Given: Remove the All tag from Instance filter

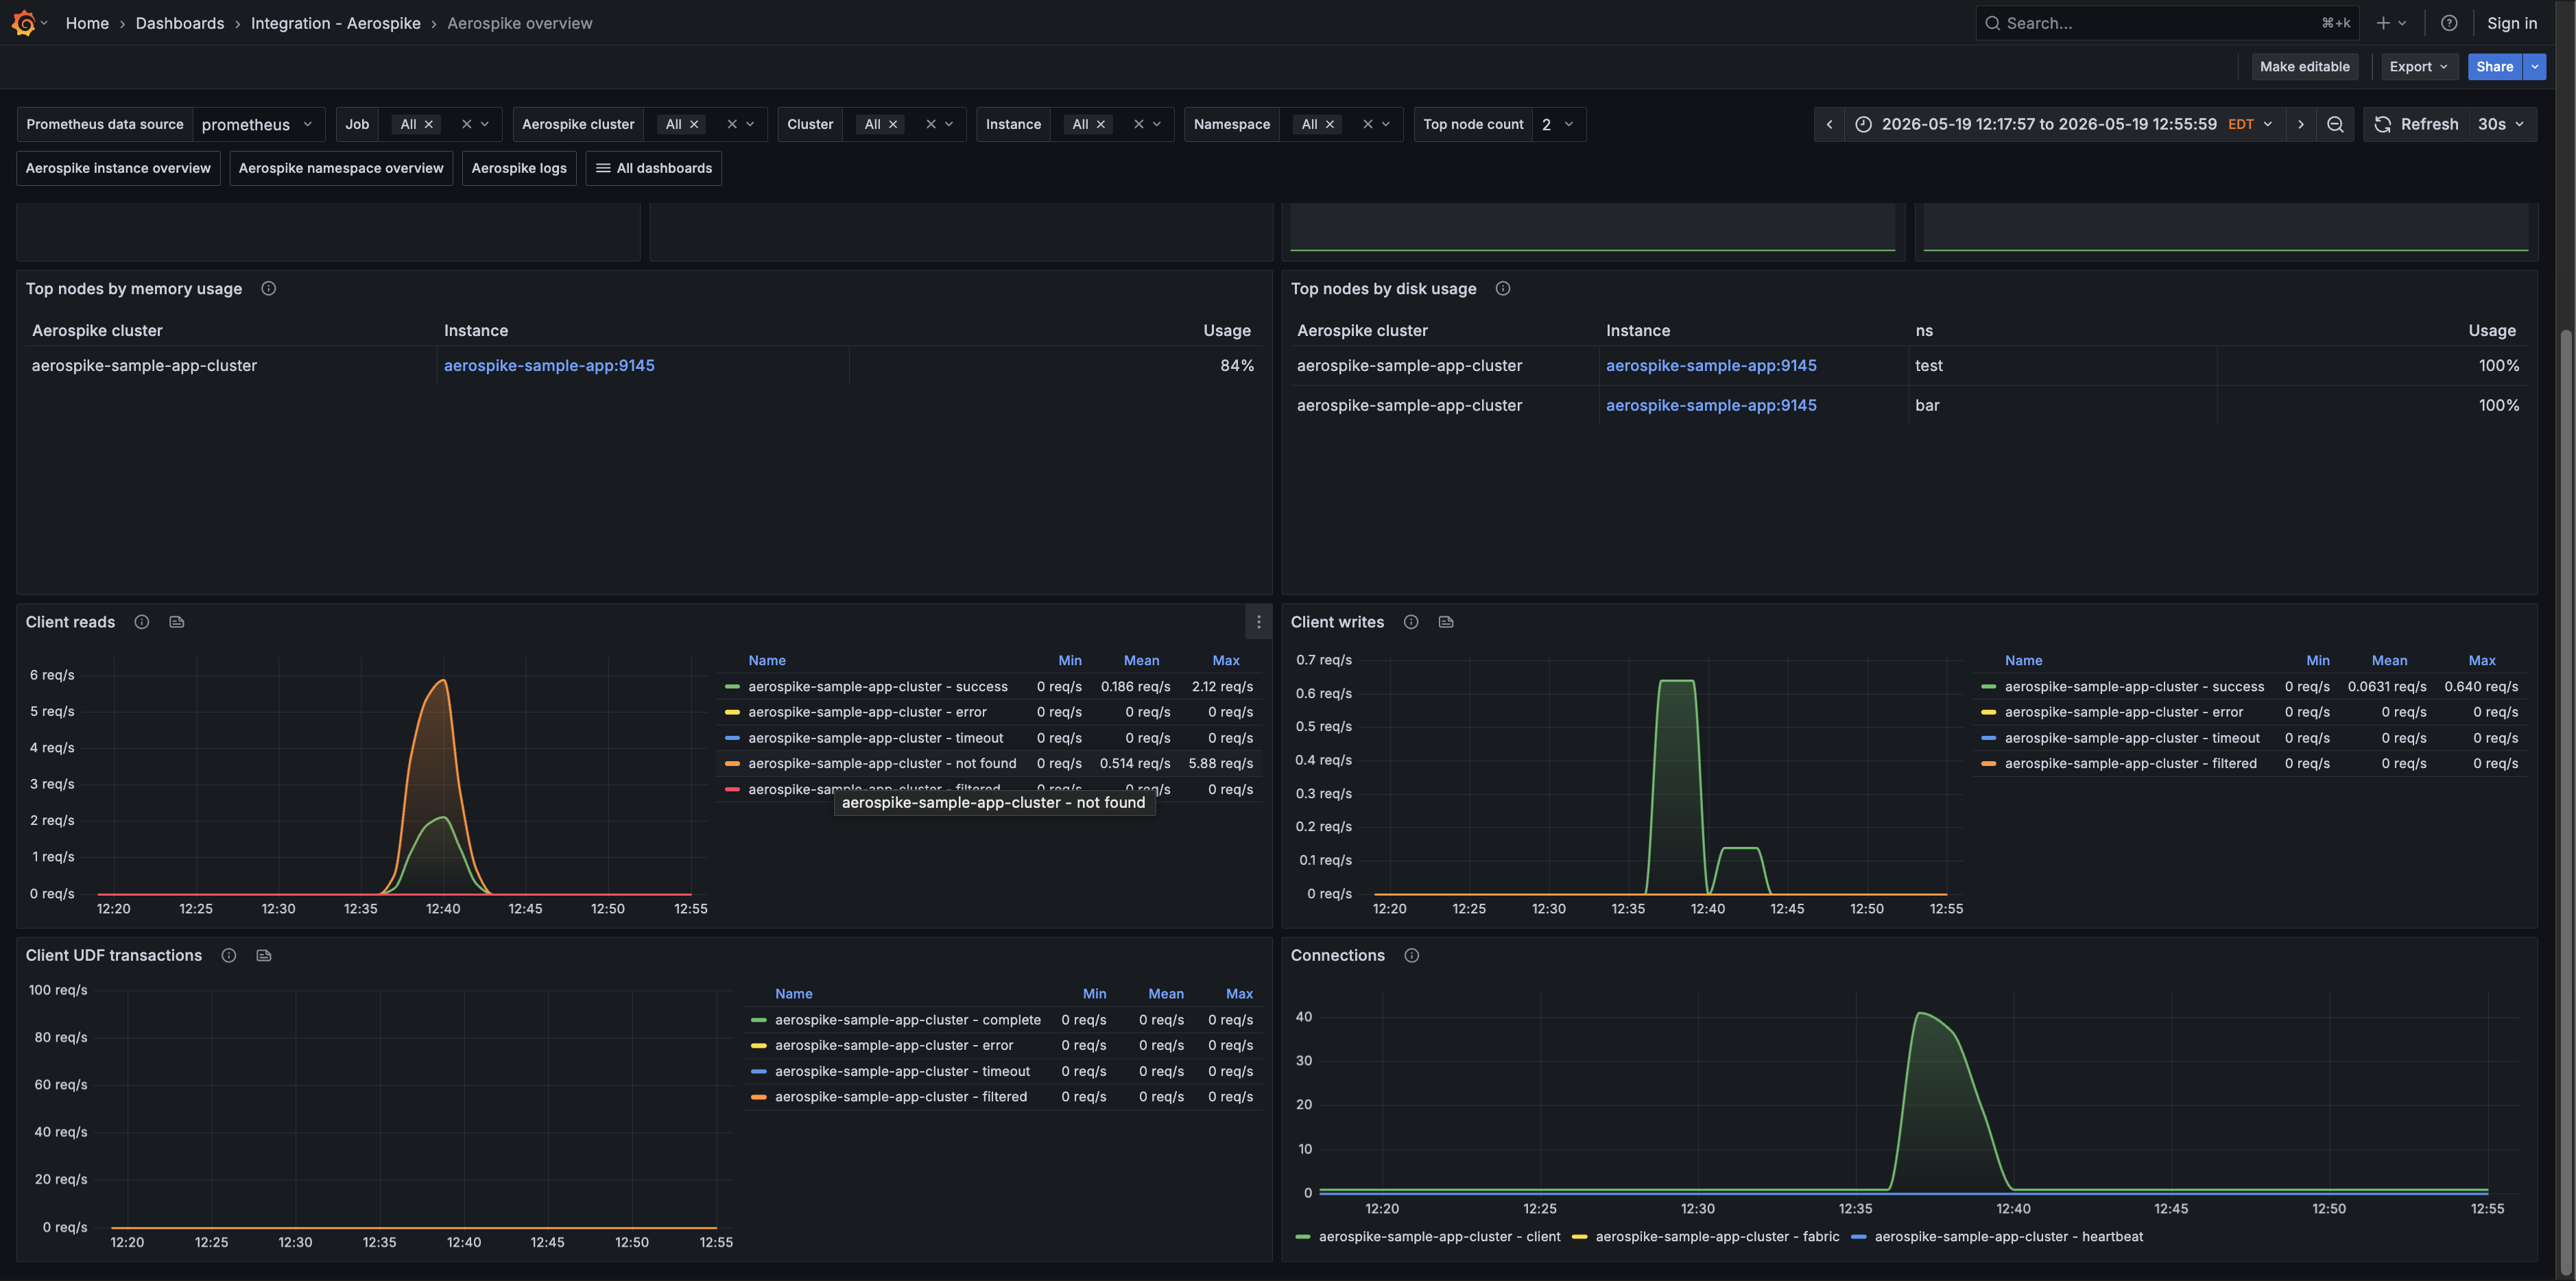Looking at the screenshot, I should tap(1101, 124).
